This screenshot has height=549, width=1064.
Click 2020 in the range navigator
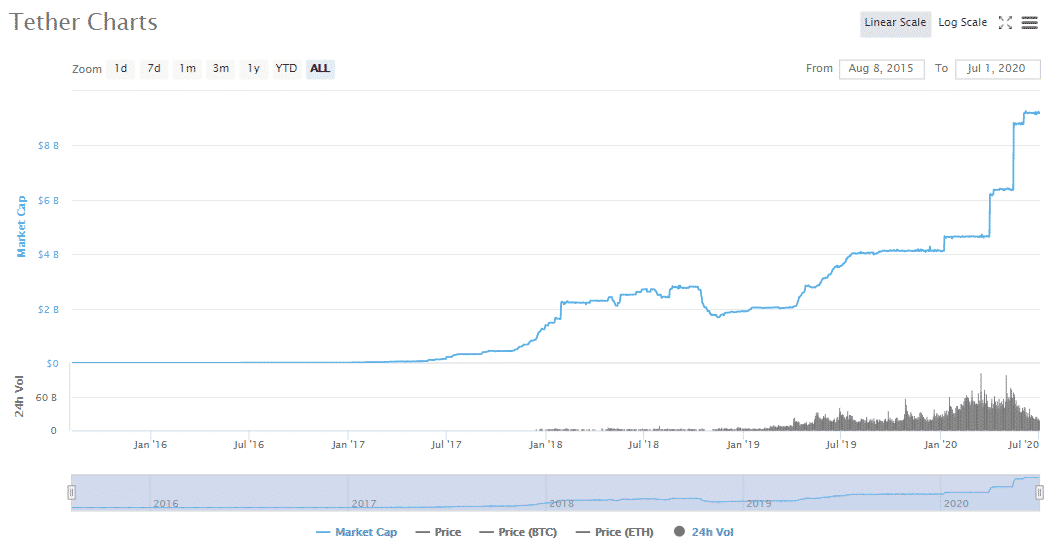[956, 504]
